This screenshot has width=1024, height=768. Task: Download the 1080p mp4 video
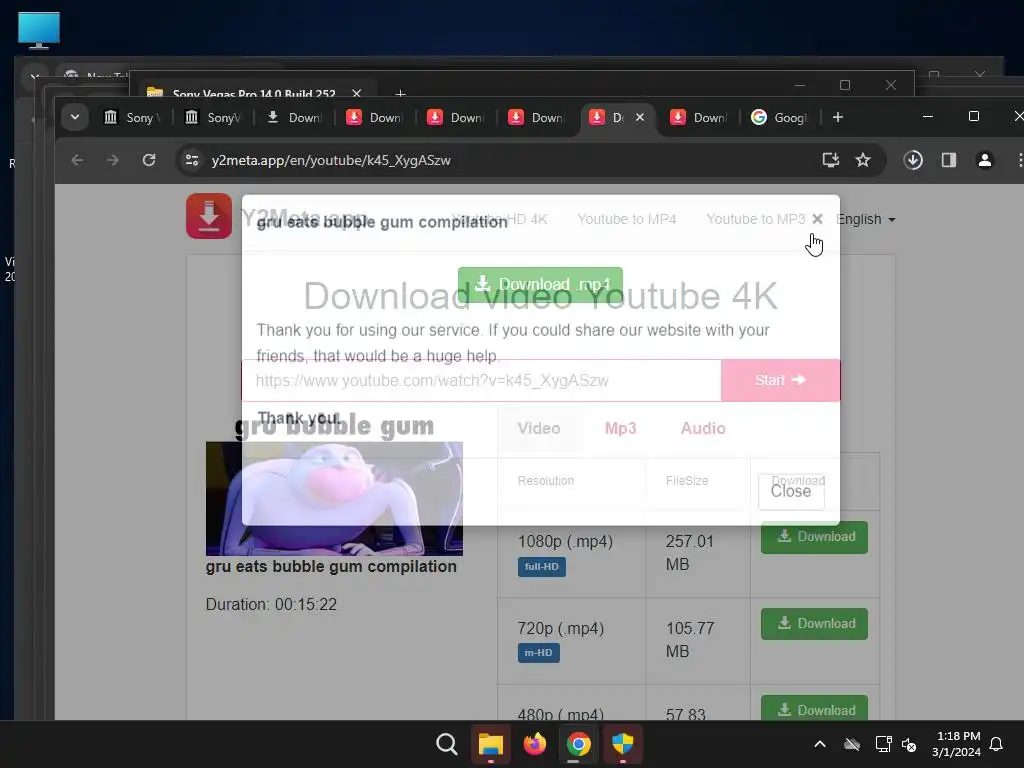[814, 537]
